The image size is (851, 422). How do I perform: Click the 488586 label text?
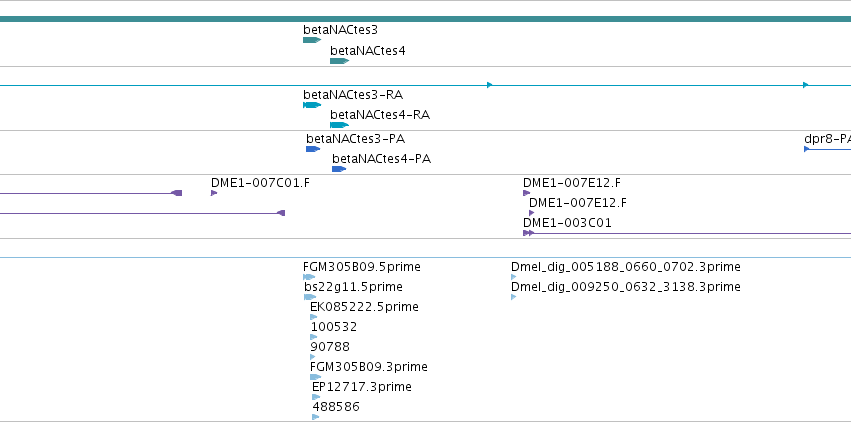[x=335, y=406]
